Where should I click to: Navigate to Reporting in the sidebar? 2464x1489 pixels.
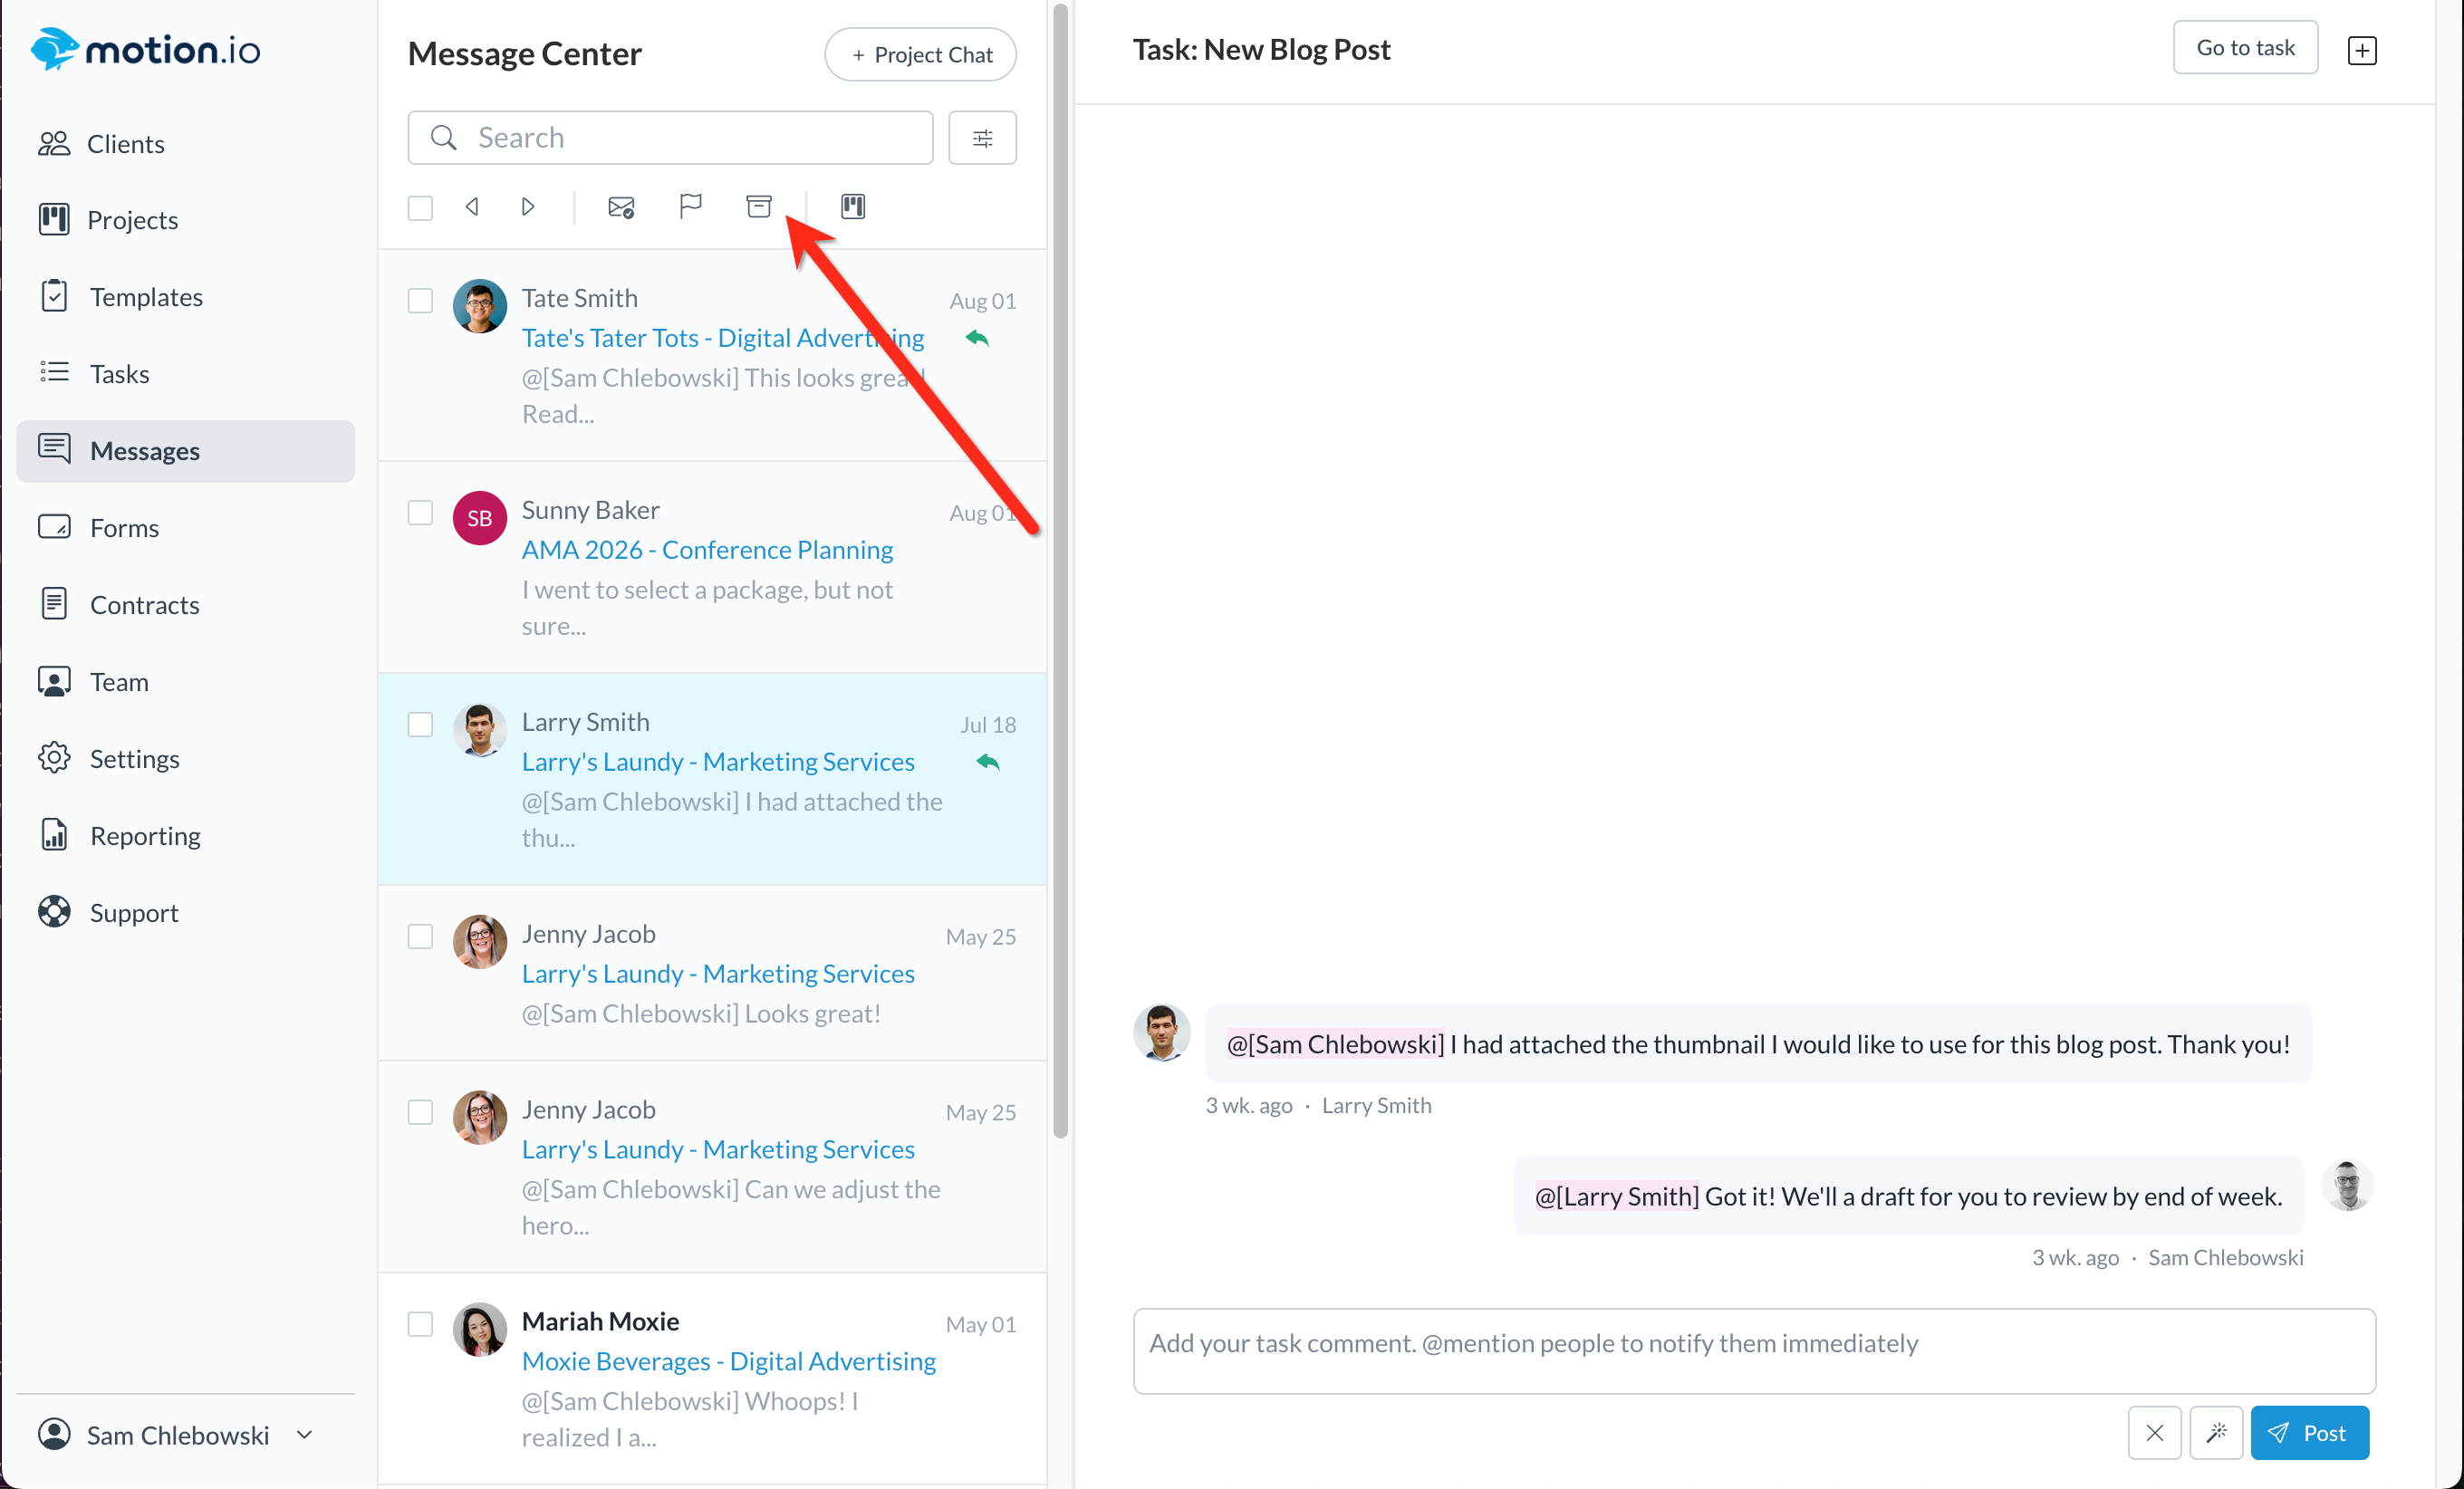[x=145, y=835]
